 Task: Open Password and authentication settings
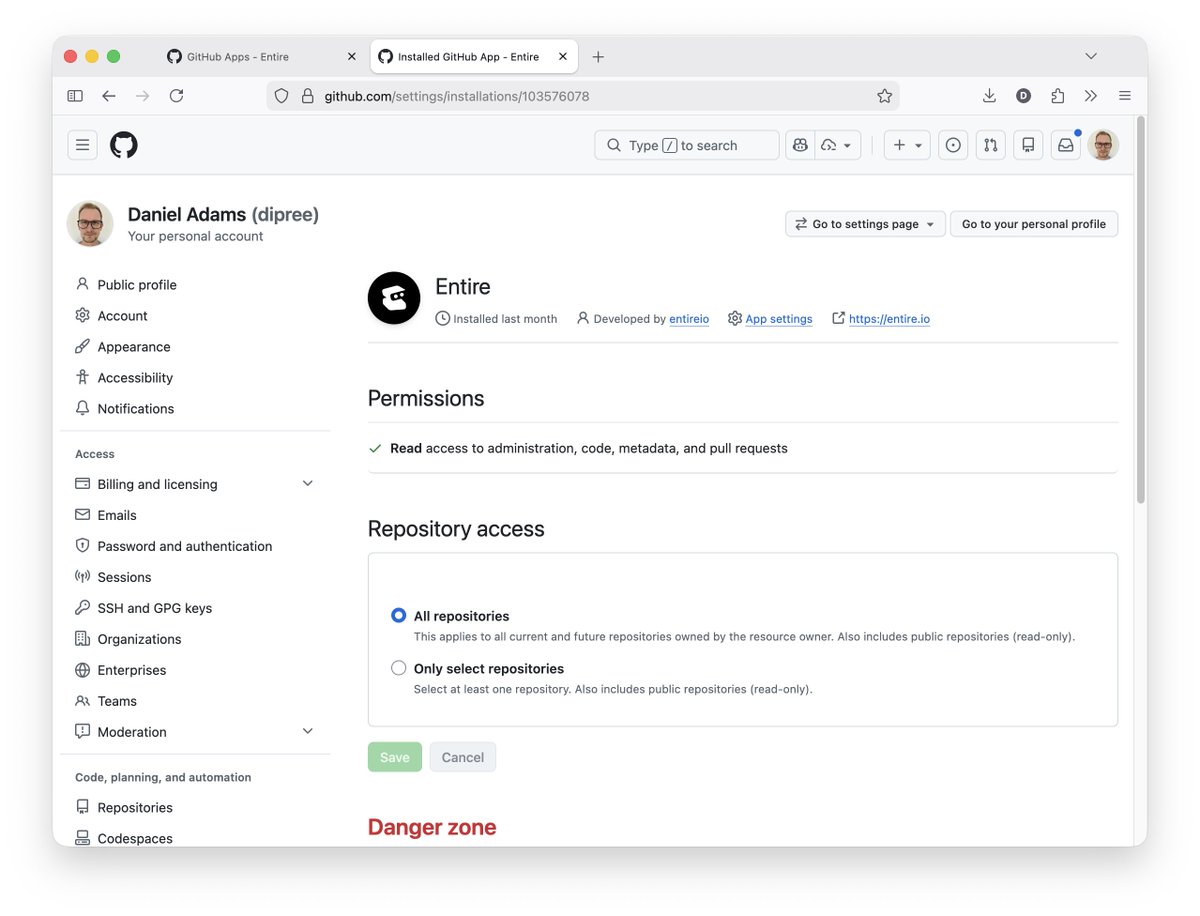point(185,546)
